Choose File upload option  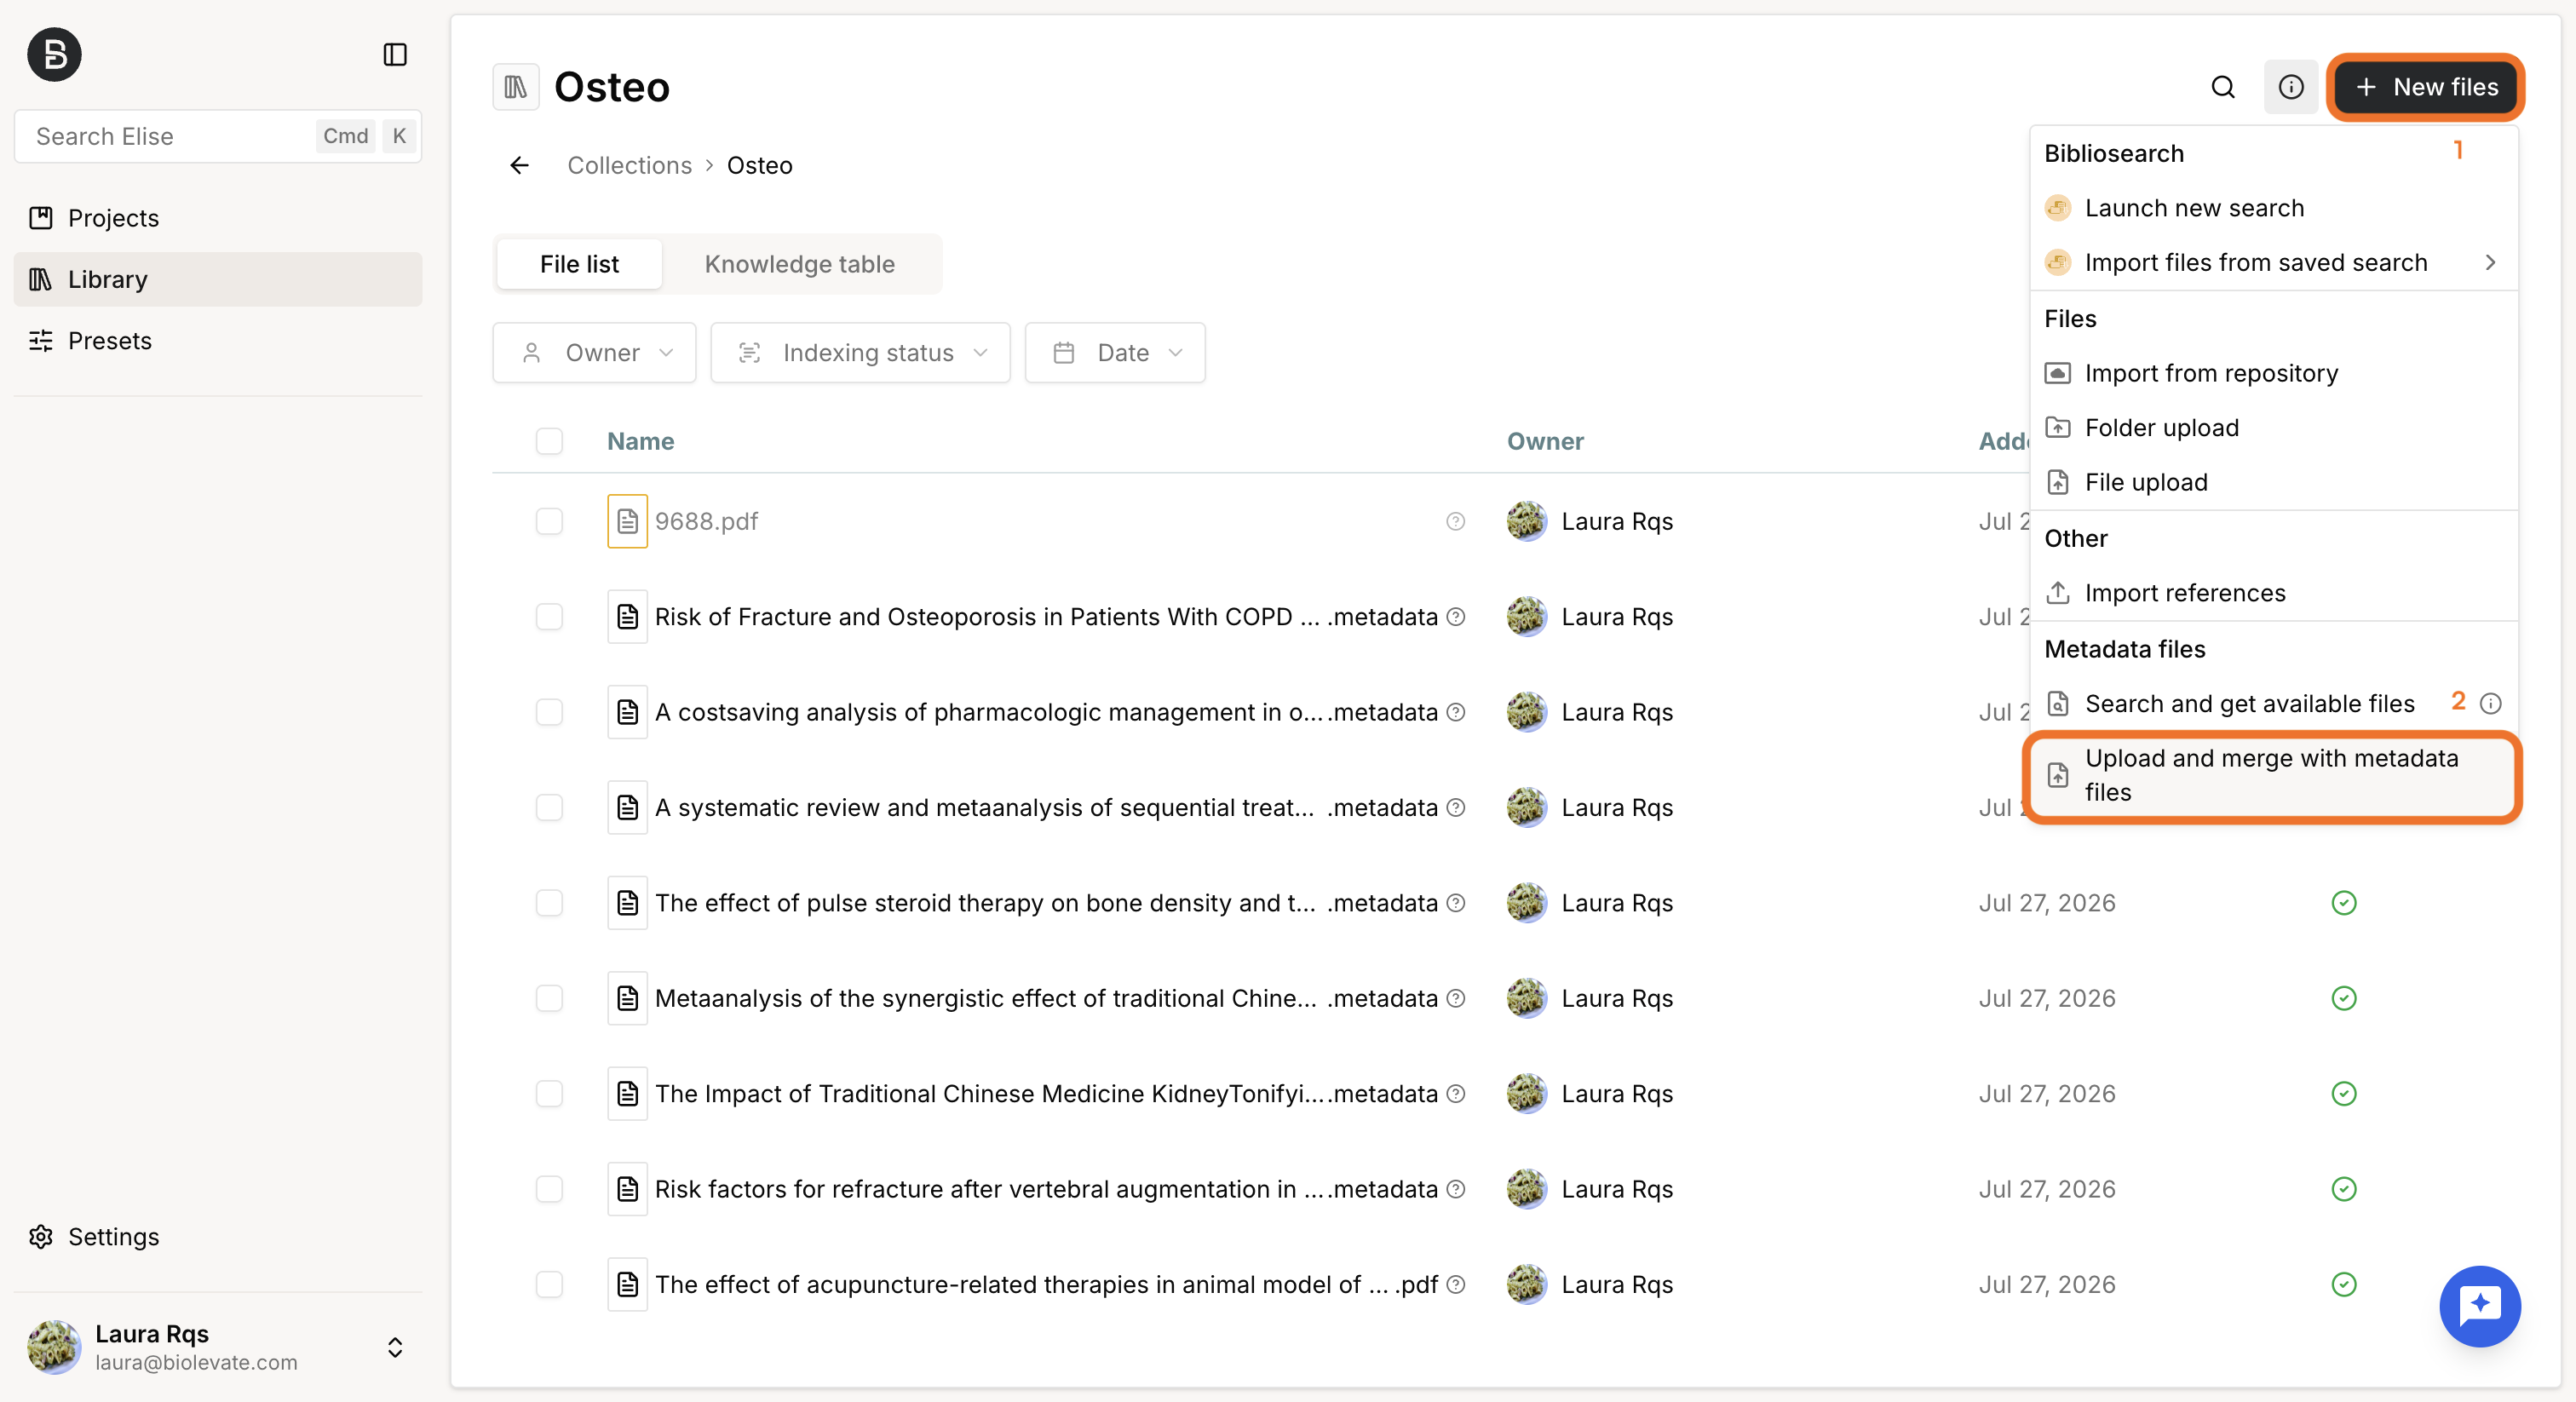click(x=2272, y=482)
